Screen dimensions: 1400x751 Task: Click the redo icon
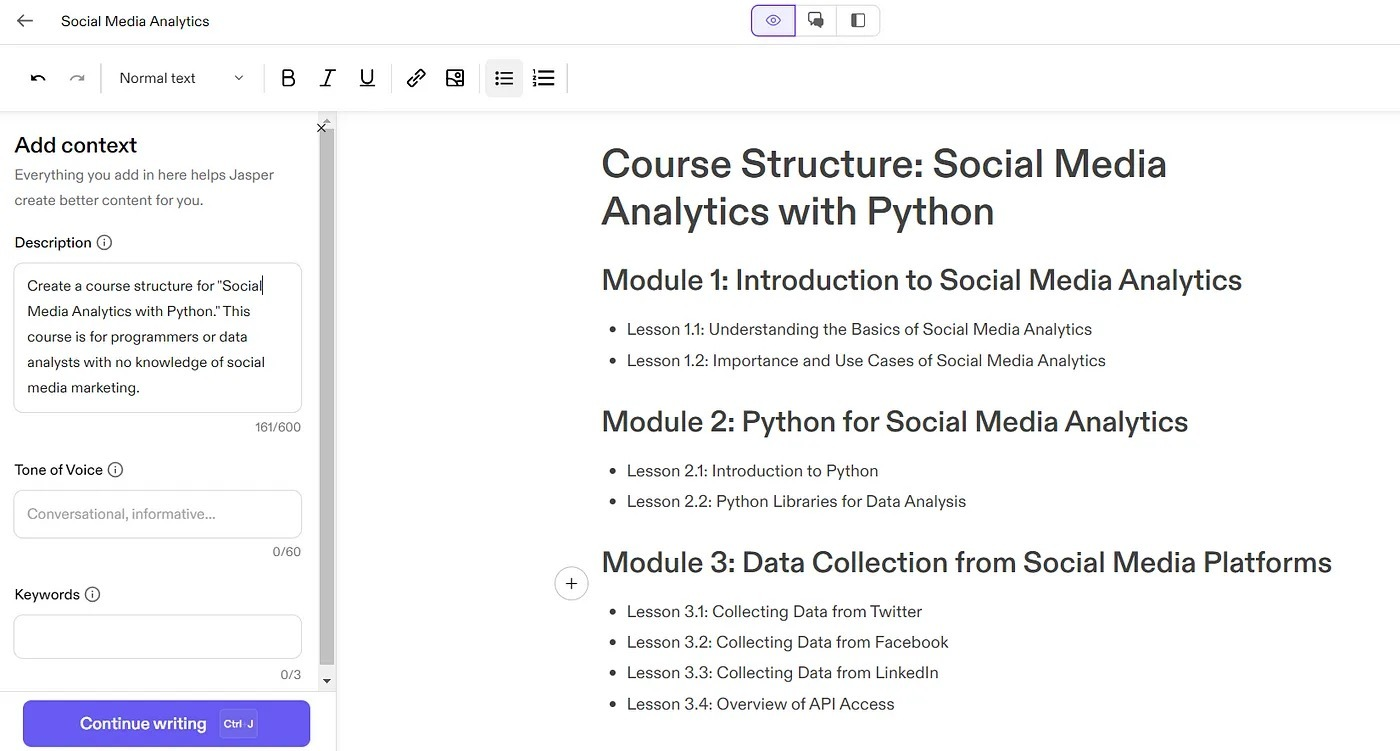click(77, 78)
